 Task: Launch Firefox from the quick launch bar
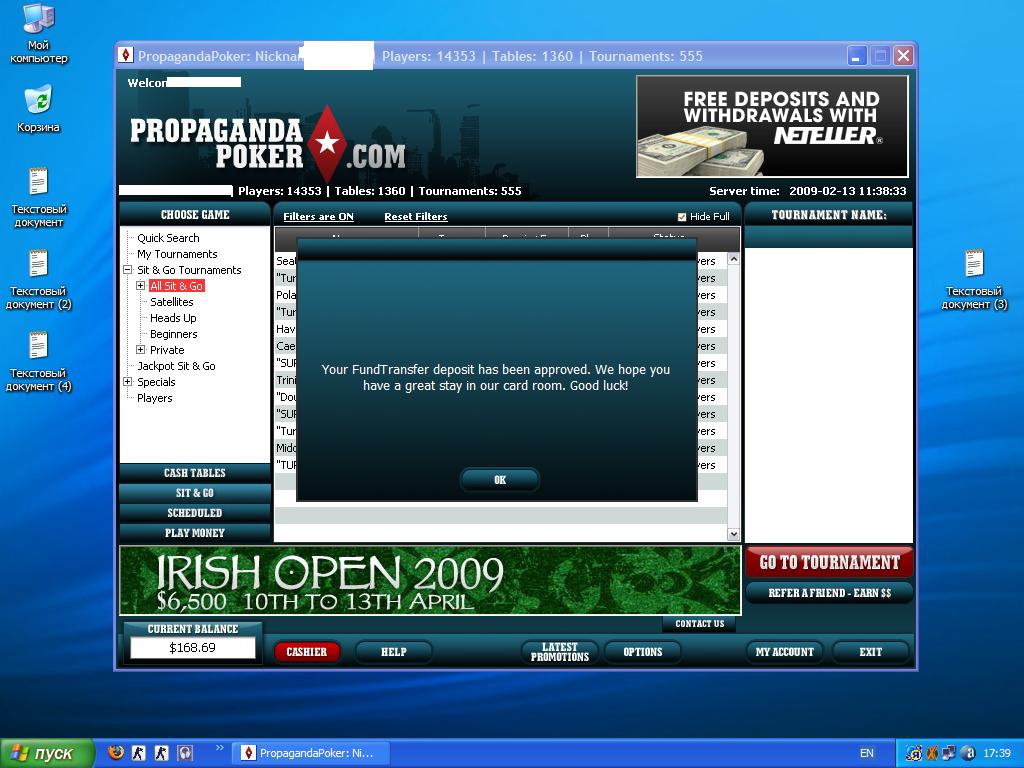click(116, 752)
